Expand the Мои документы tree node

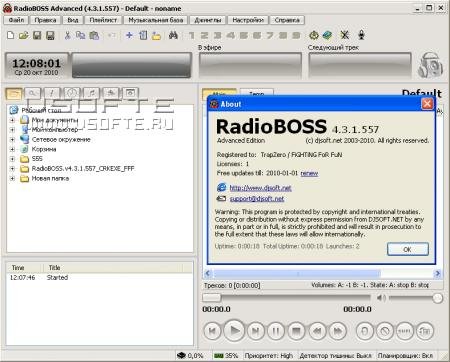[x=12, y=120]
